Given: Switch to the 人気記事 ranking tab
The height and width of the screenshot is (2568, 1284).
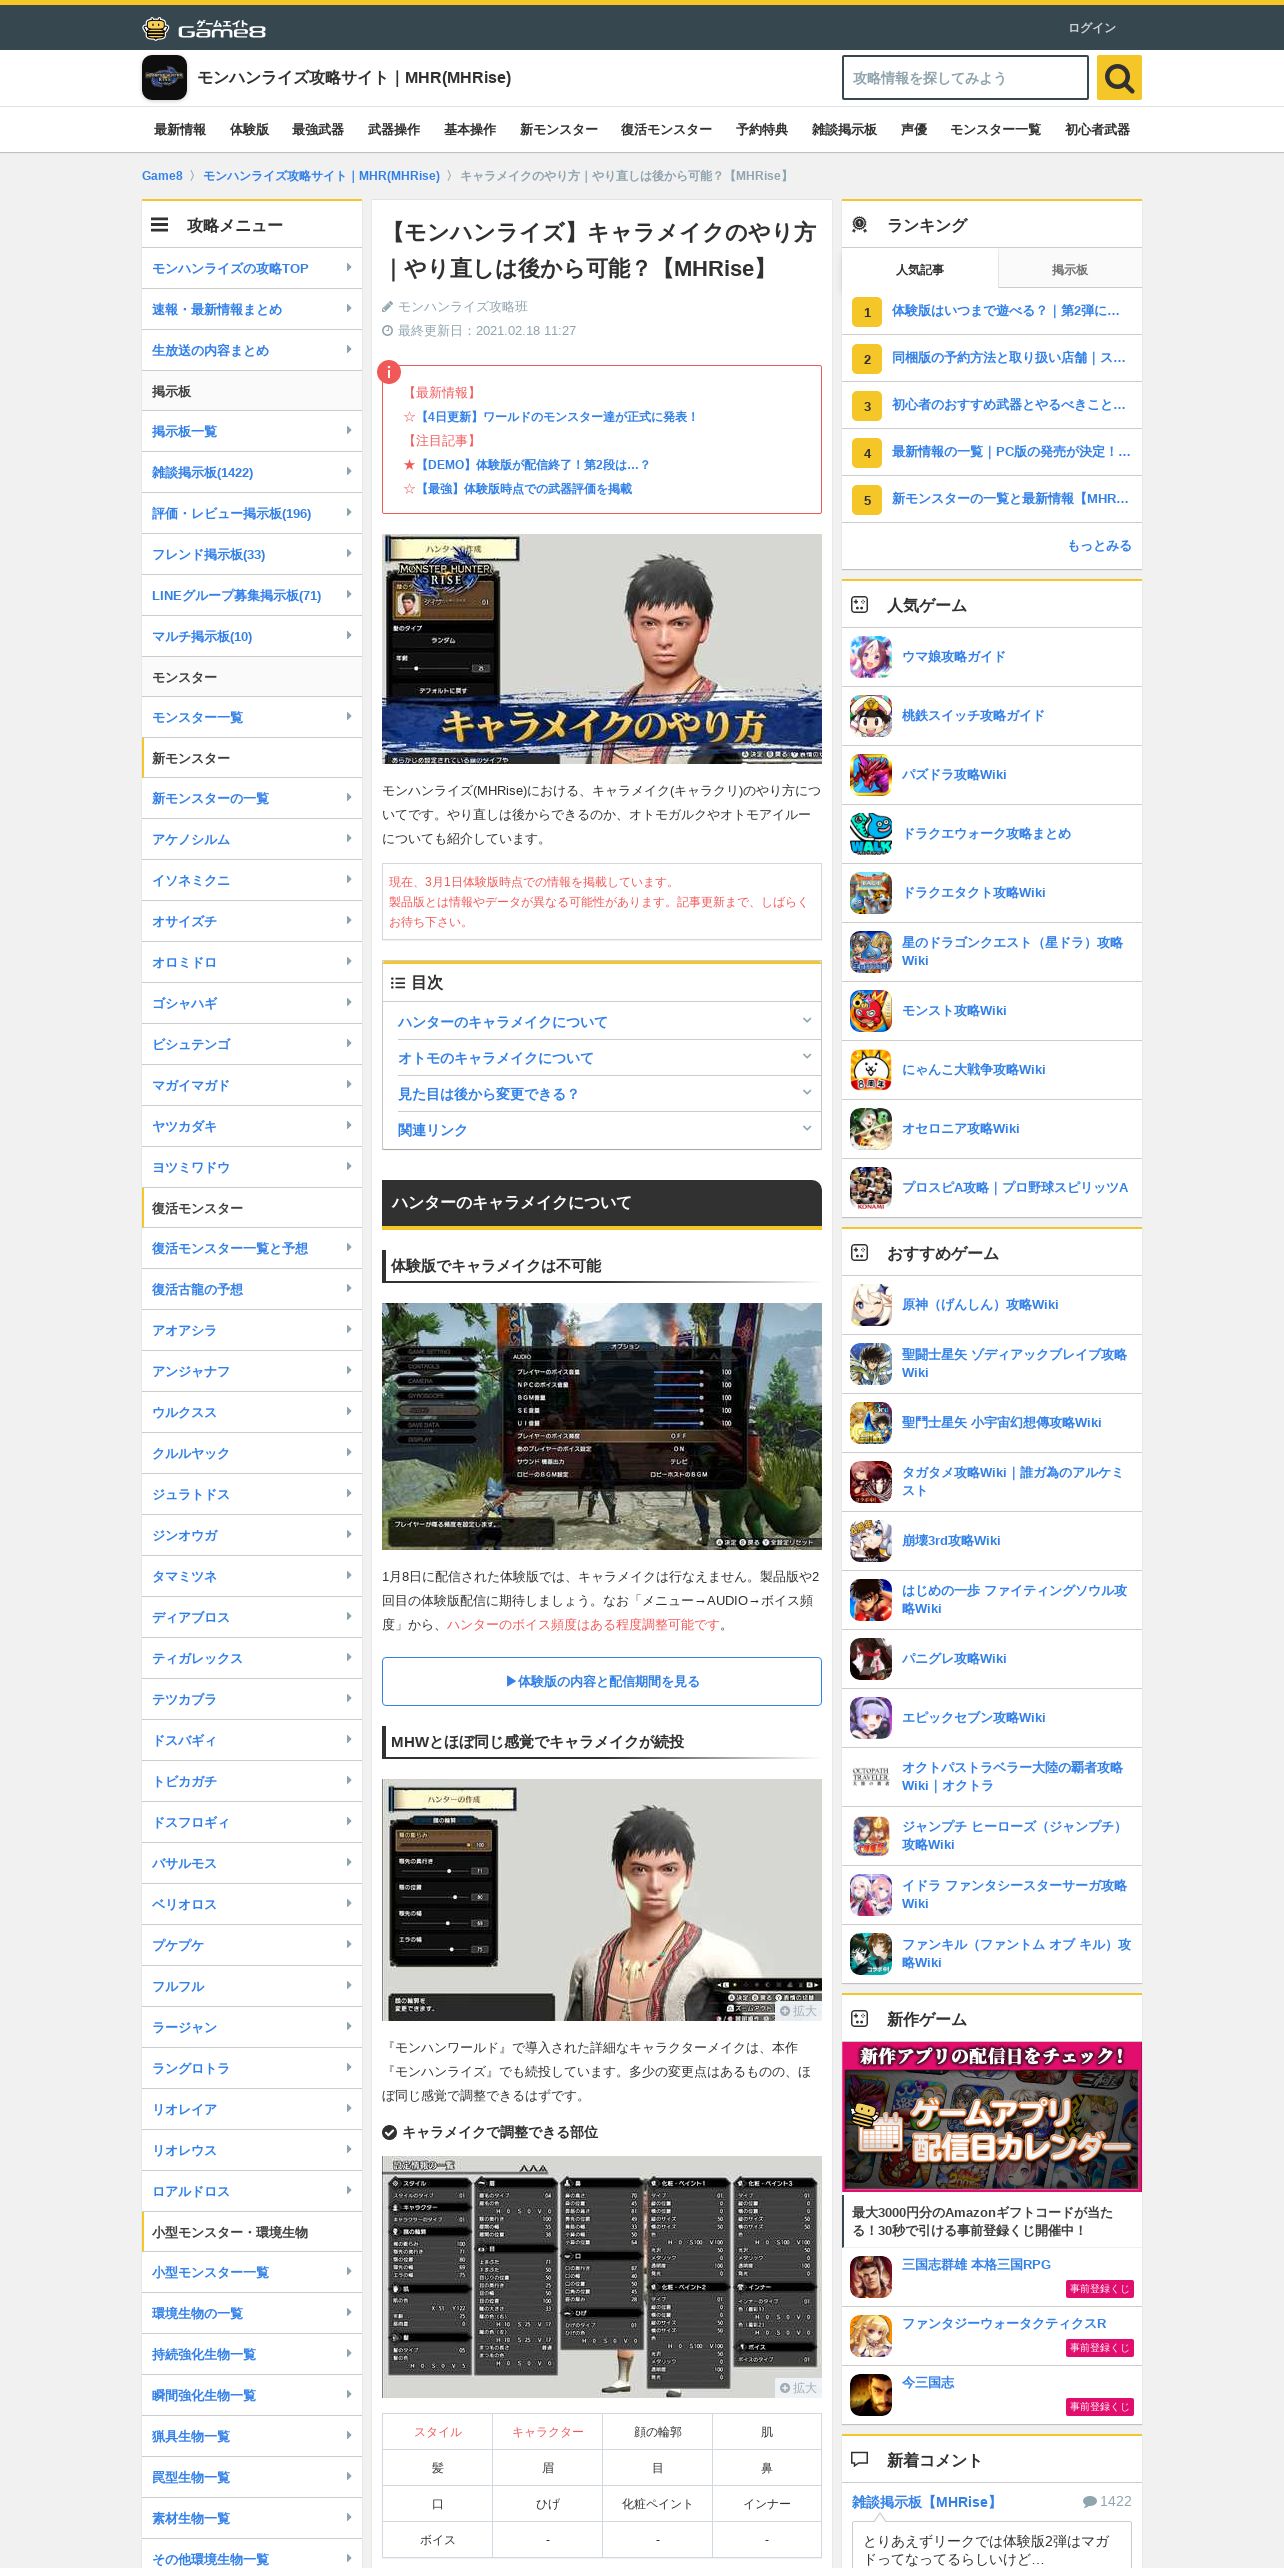Looking at the screenshot, I should click(x=920, y=270).
